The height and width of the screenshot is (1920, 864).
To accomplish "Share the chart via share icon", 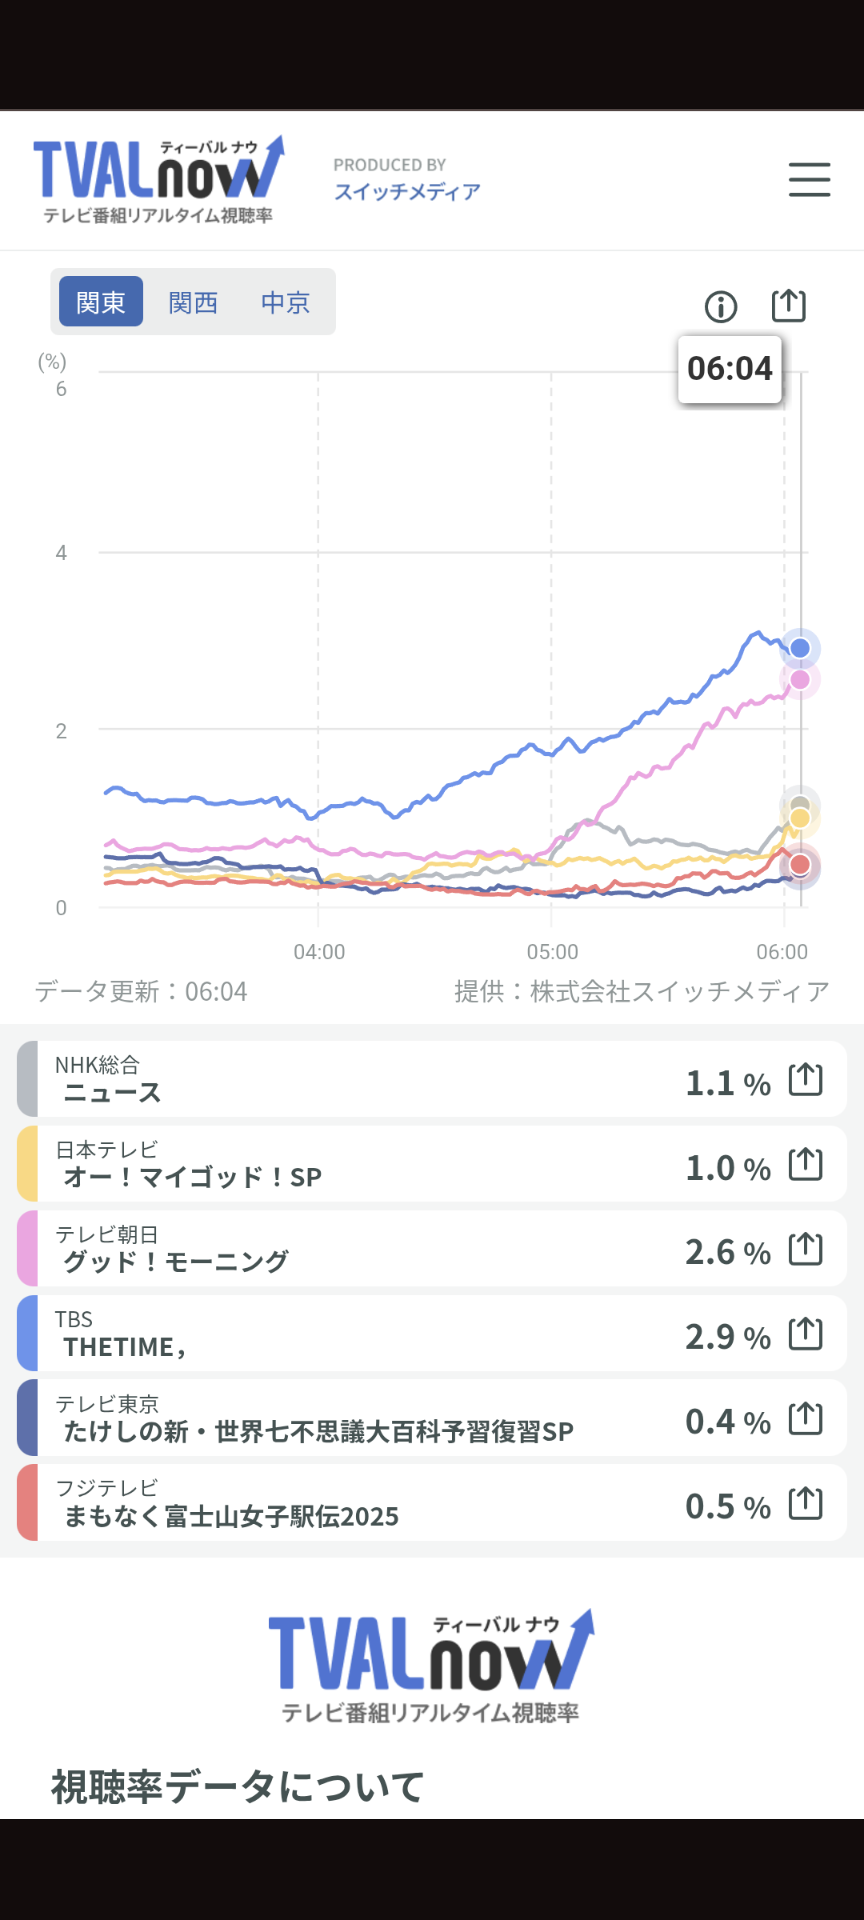I will 788,305.
